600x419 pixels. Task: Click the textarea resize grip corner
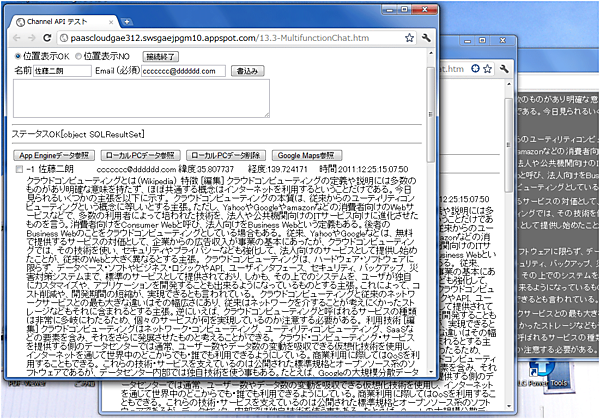pyautogui.click(x=267, y=115)
